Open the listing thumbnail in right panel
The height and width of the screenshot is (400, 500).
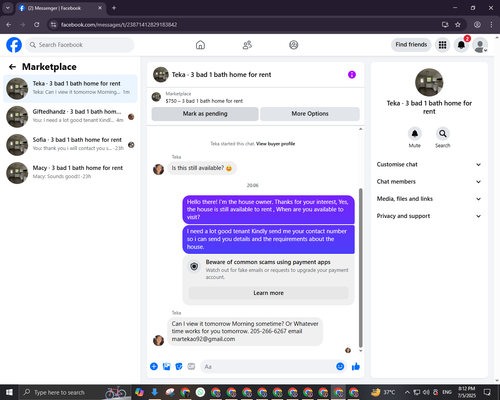click(x=429, y=82)
